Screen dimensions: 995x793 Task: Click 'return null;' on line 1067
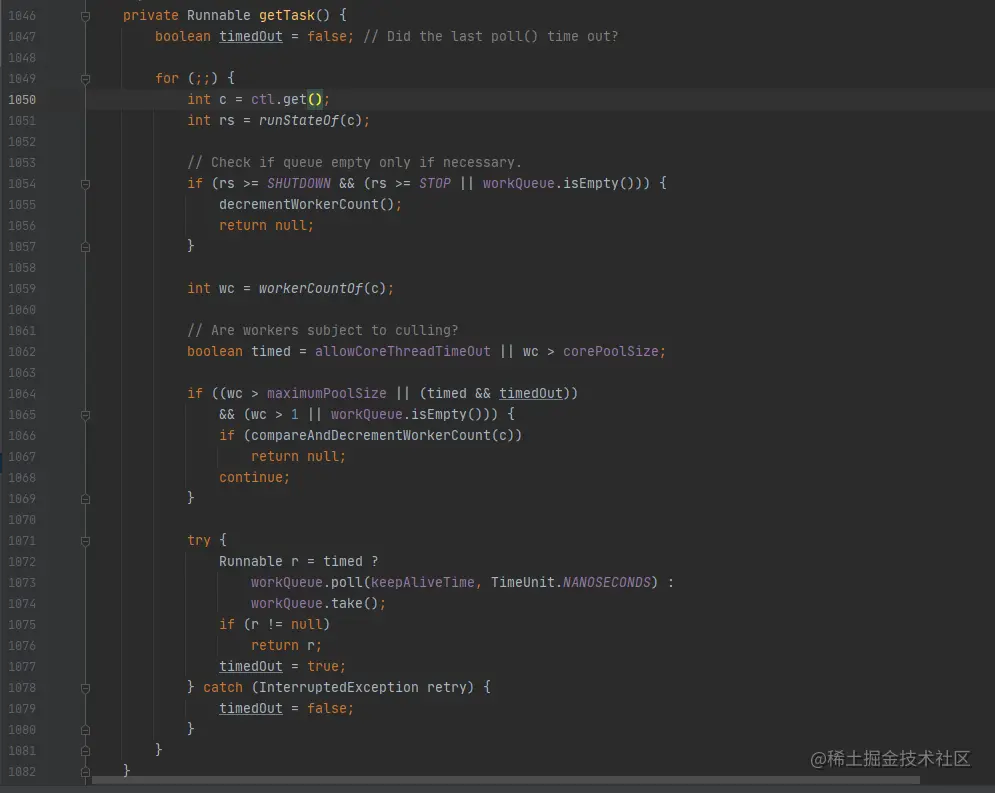(x=298, y=456)
